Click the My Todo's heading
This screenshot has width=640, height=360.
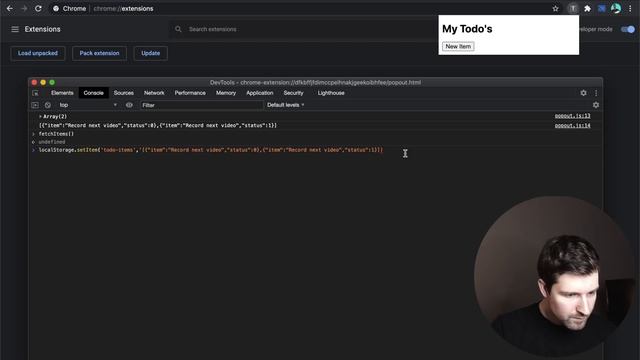click(x=467, y=29)
